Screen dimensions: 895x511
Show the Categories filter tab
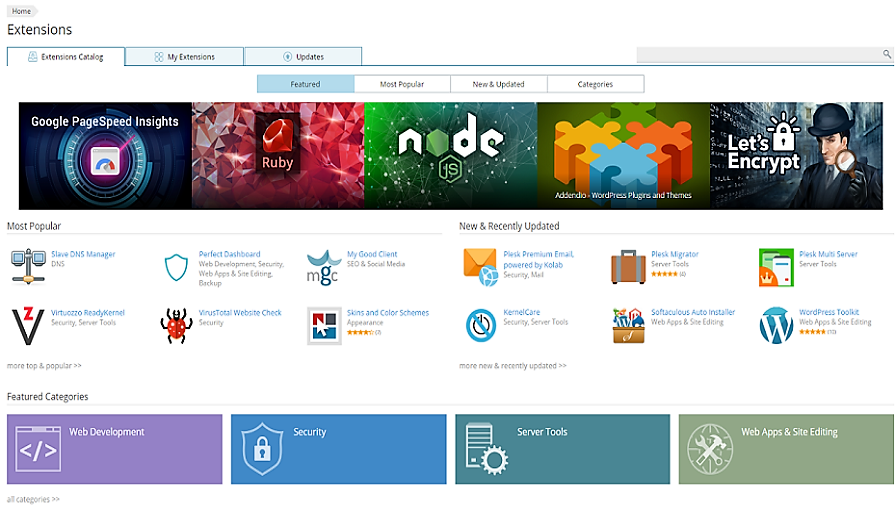pos(595,84)
